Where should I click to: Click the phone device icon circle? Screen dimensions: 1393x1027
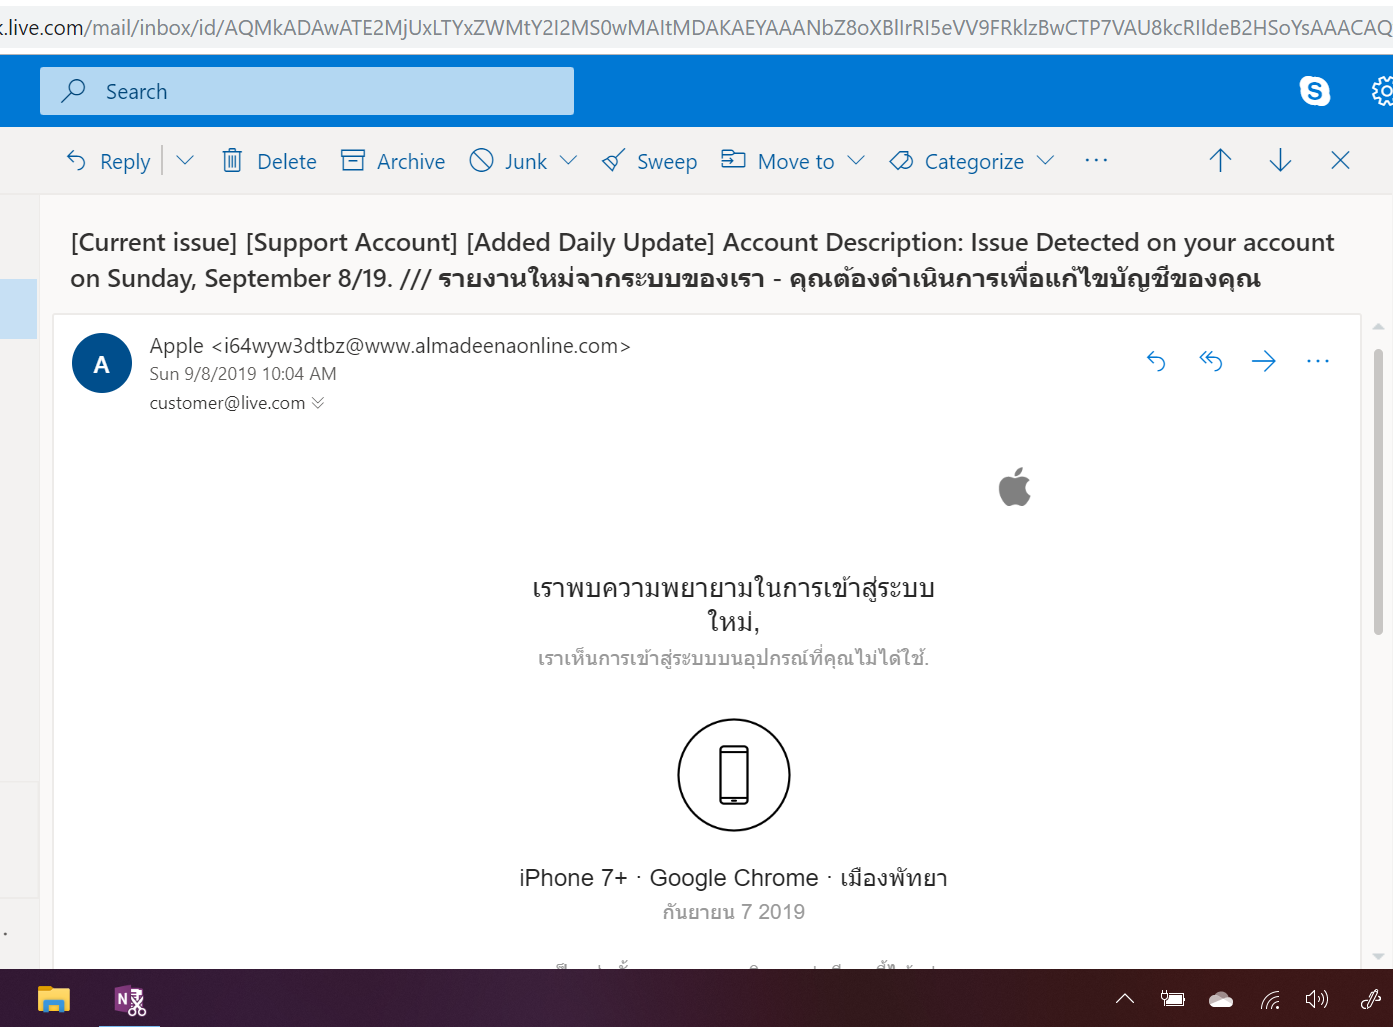tap(734, 775)
